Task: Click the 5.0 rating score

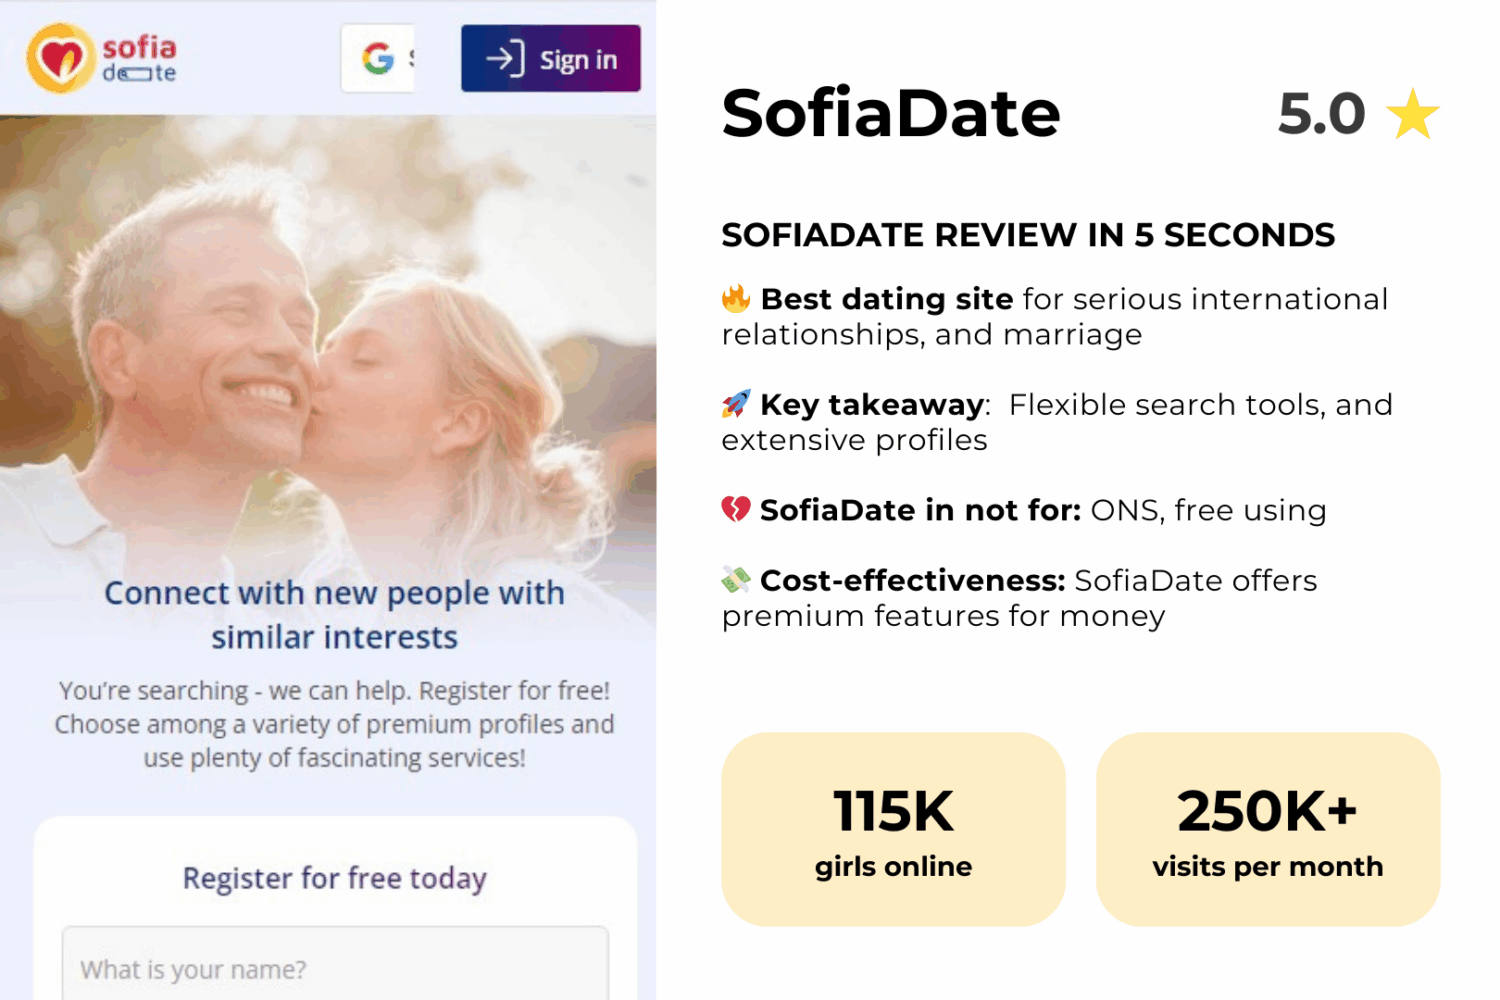Action: point(1321,114)
